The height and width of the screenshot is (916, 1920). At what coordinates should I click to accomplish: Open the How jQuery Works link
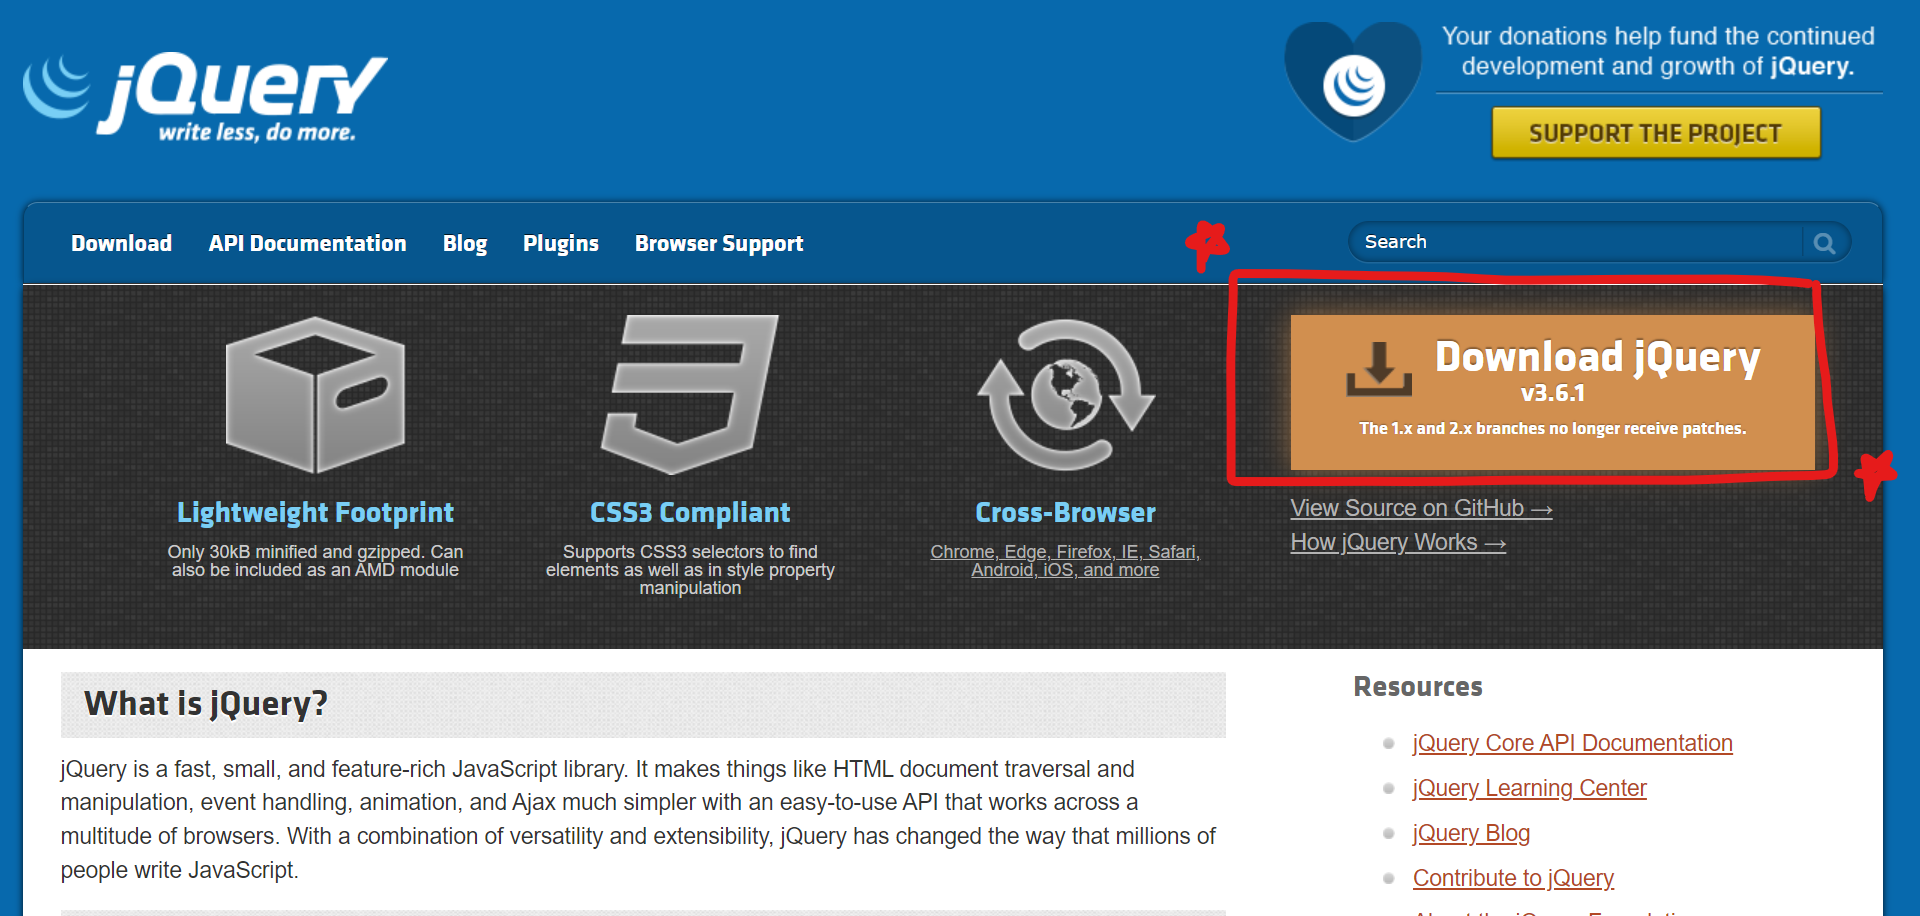point(1398,542)
